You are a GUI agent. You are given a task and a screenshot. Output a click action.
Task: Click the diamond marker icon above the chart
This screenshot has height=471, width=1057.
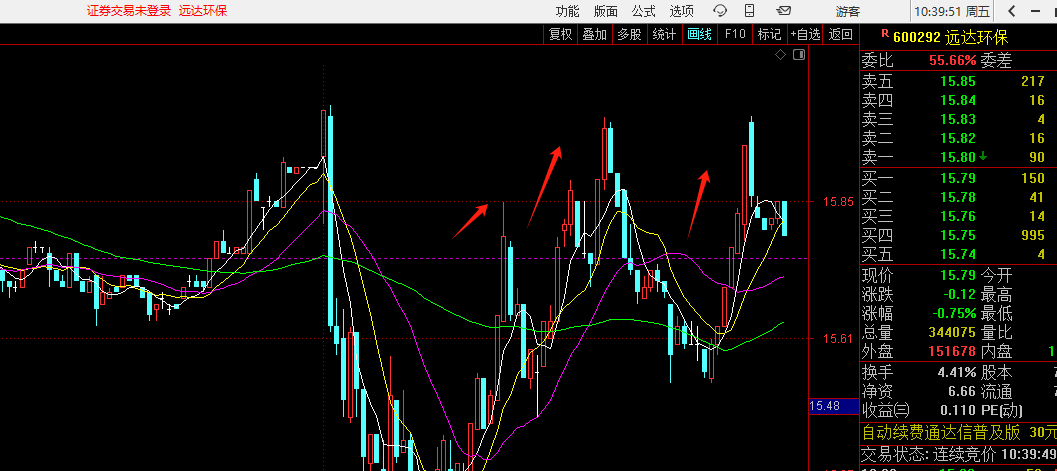click(x=780, y=55)
